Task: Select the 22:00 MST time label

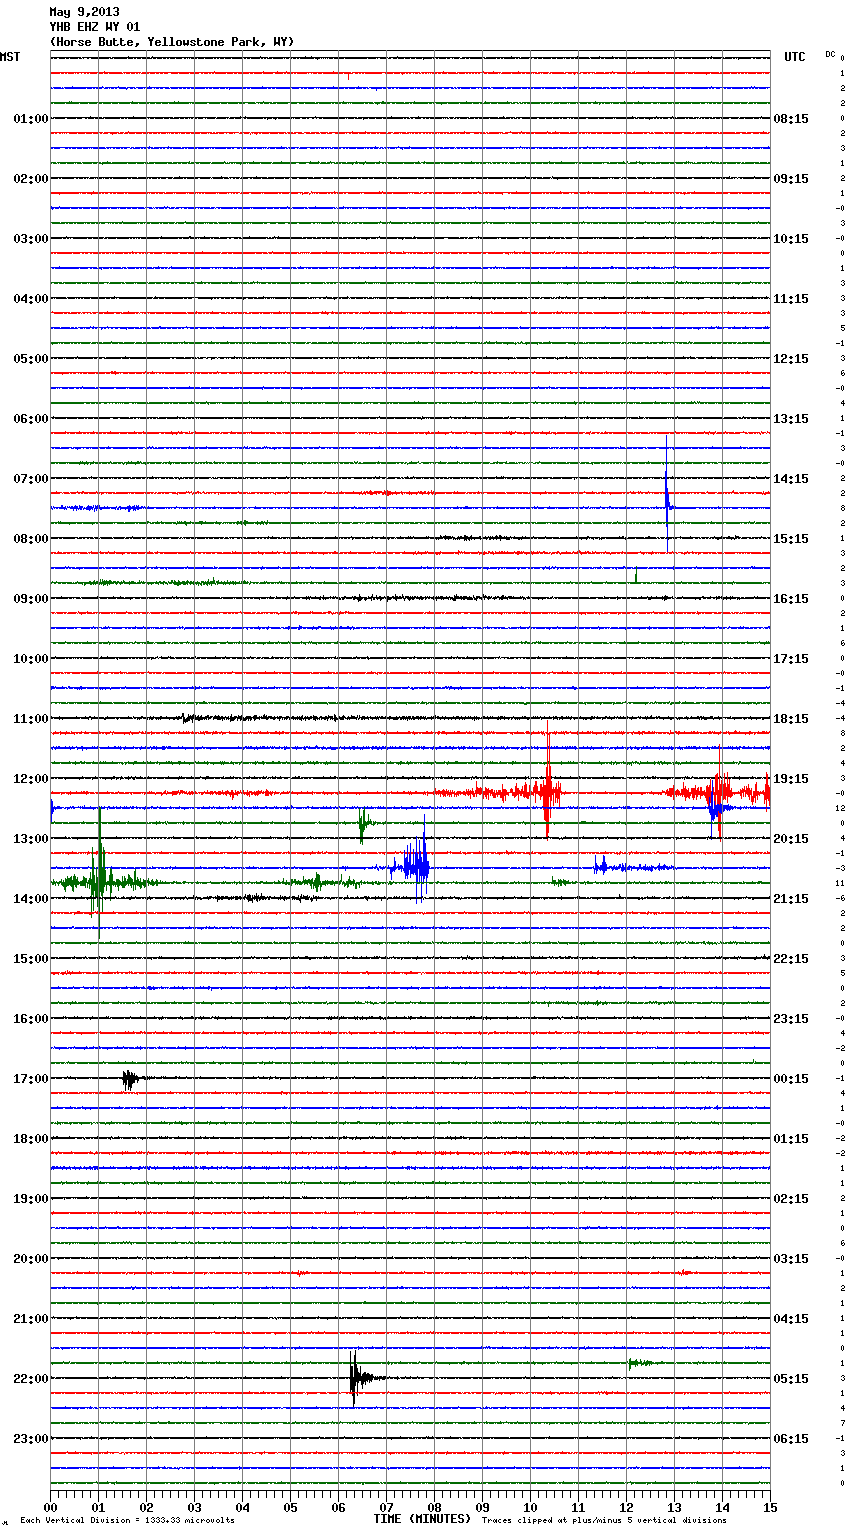Action: click(x=31, y=1379)
